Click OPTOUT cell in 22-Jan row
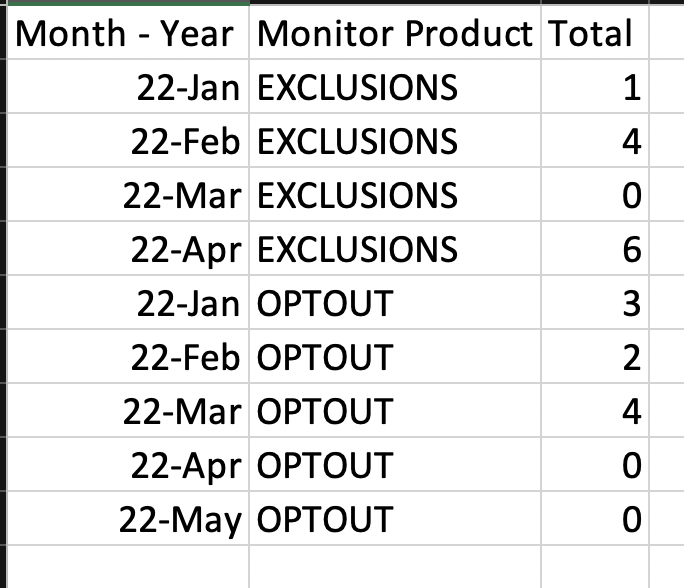The image size is (684, 588). click(395, 303)
